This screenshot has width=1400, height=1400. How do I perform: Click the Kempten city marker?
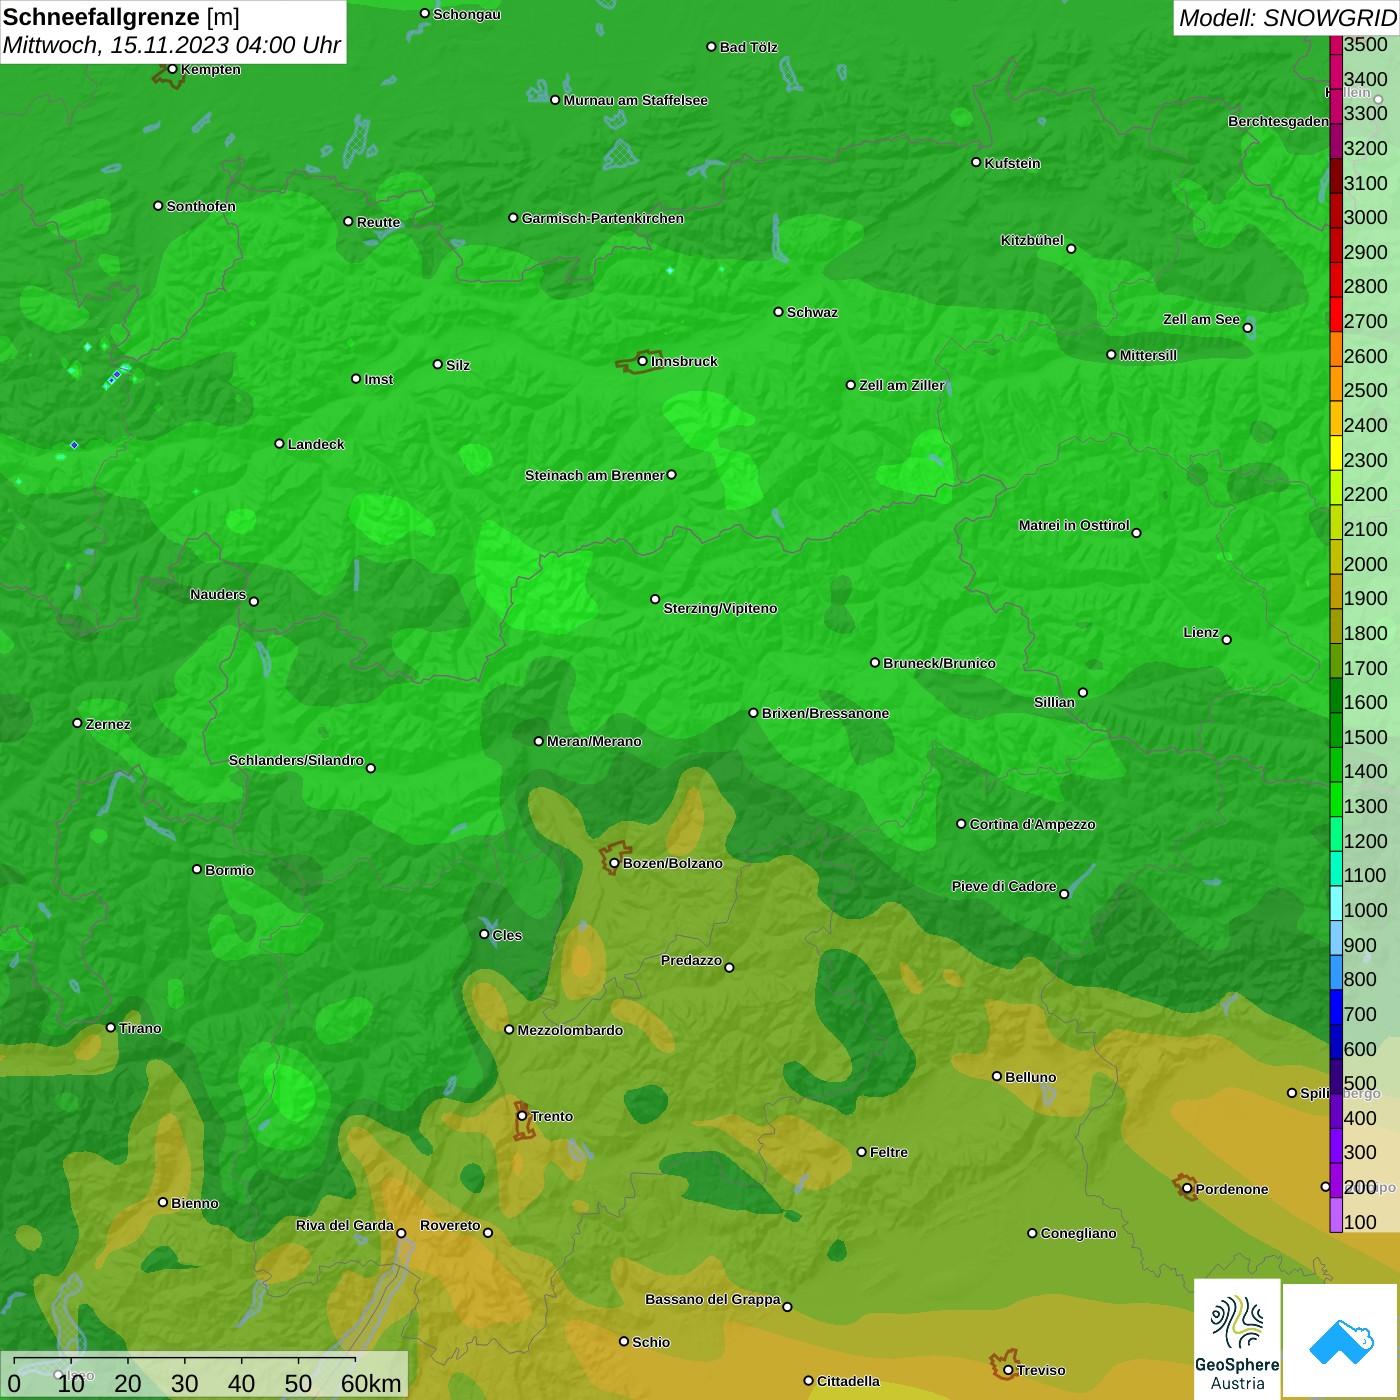[x=172, y=69]
